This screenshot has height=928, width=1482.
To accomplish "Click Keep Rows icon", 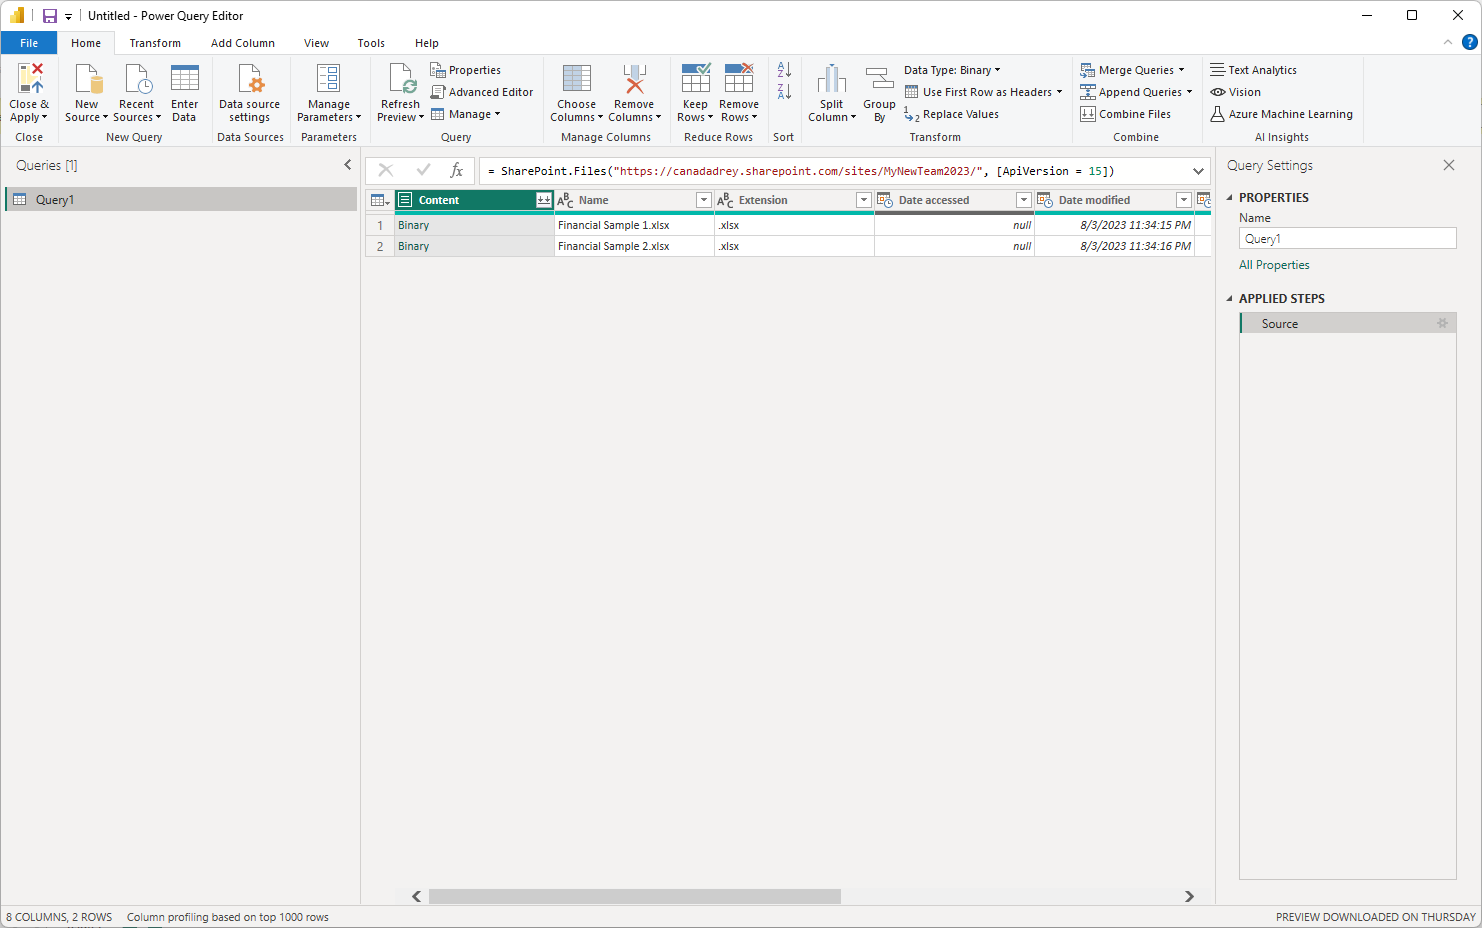I will 695,78.
